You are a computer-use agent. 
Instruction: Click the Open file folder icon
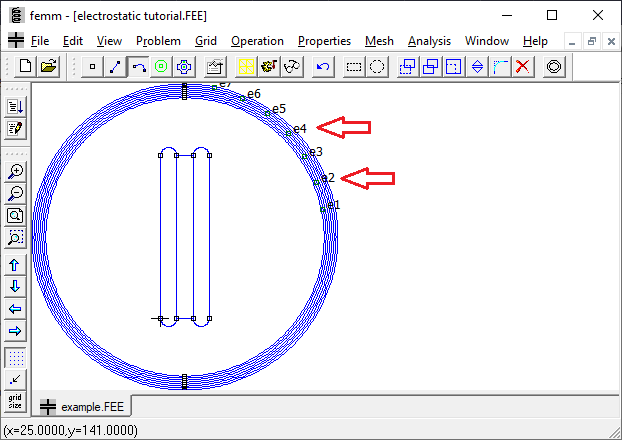pyautogui.click(x=48, y=67)
